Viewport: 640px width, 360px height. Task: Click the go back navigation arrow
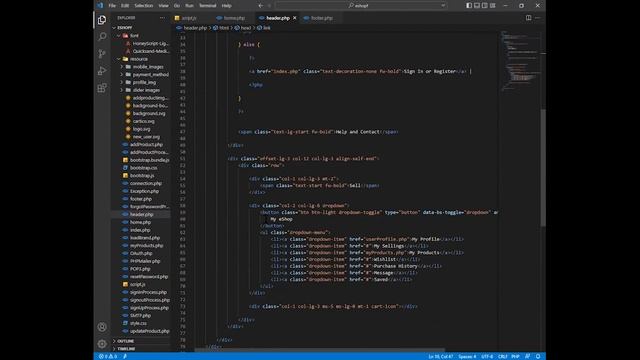pyautogui.click(x=261, y=6)
